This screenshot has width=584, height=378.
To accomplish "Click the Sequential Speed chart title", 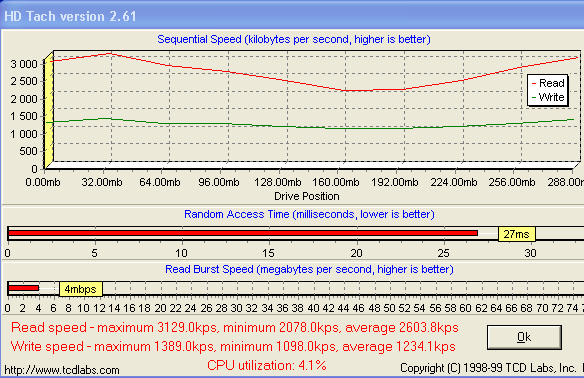I will 294,39.
